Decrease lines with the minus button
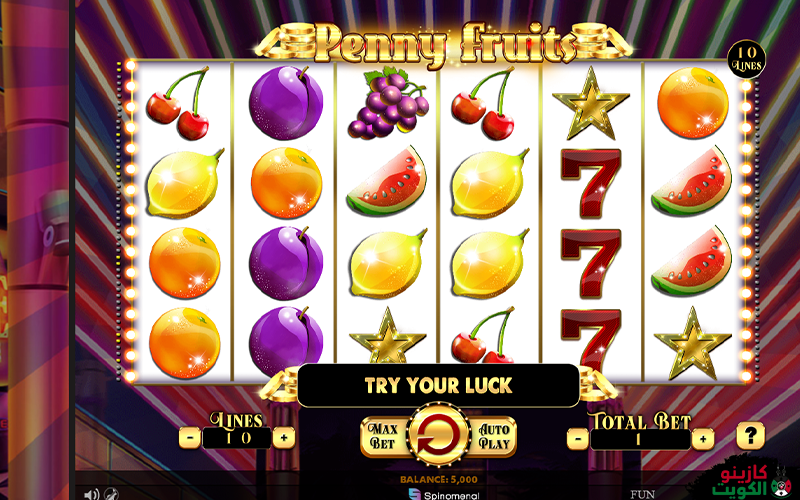 [x=190, y=438]
